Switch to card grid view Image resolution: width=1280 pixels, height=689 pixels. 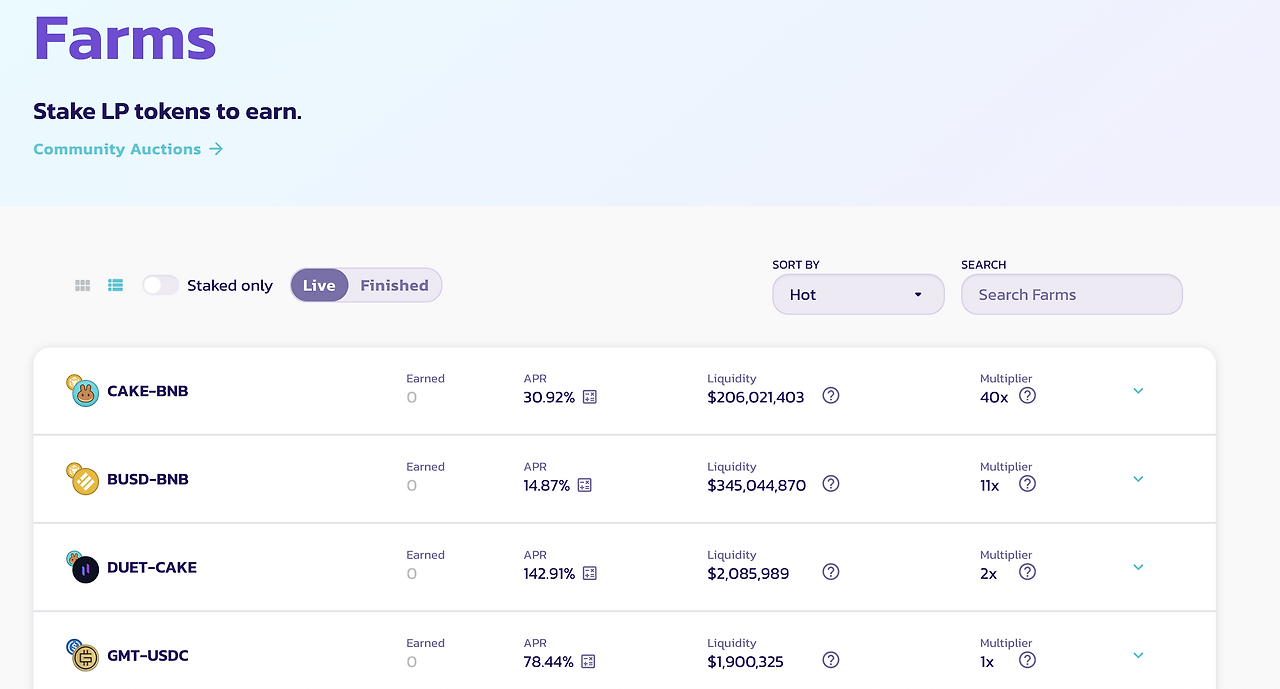[83, 285]
